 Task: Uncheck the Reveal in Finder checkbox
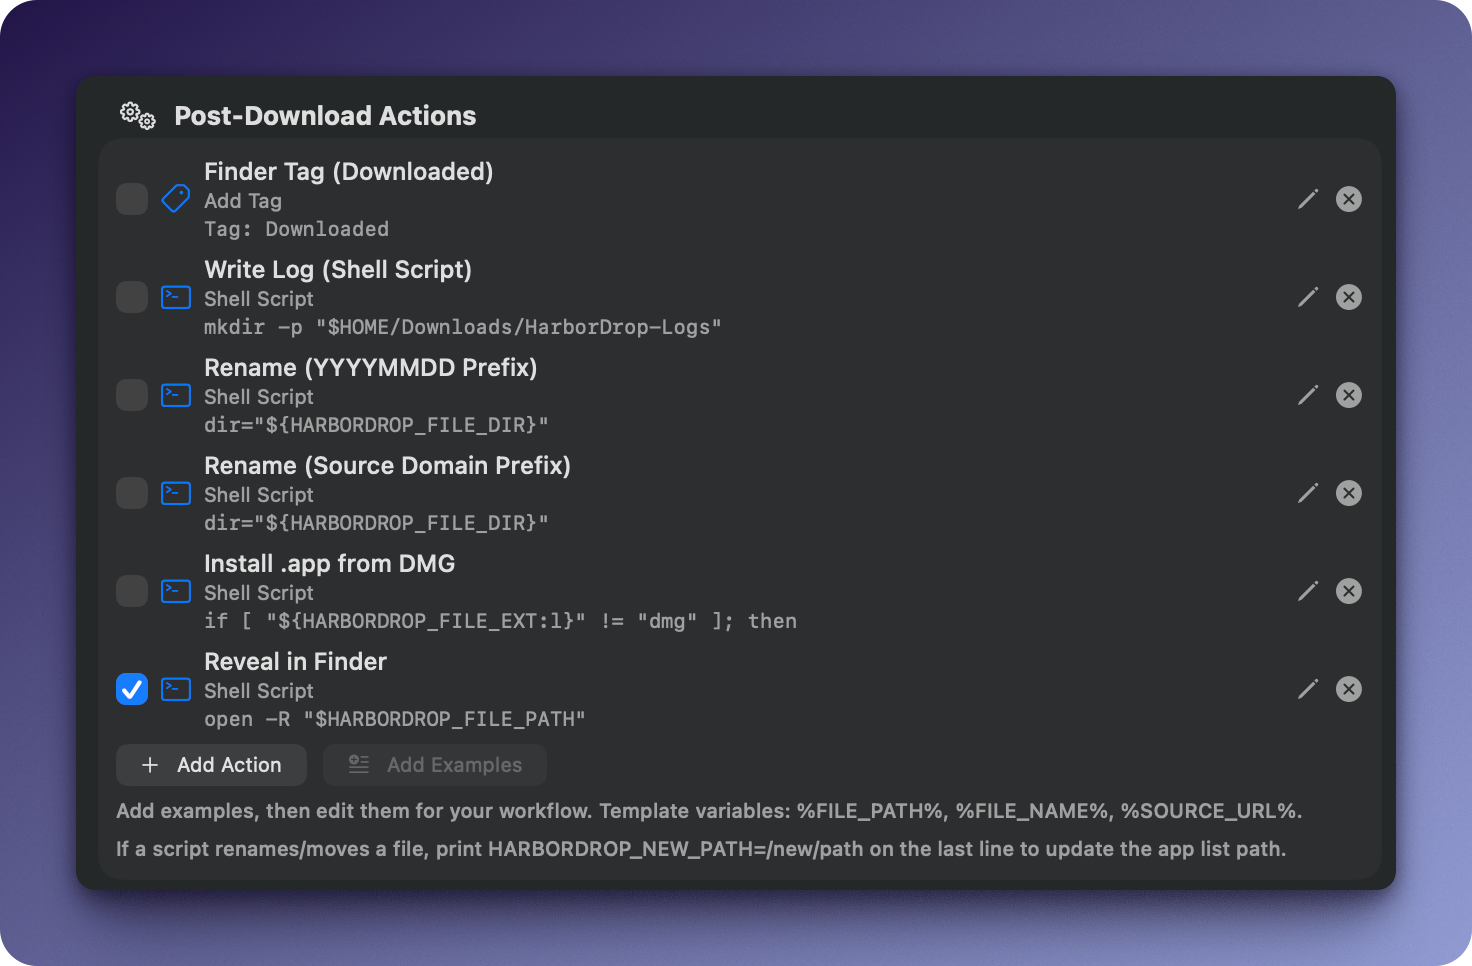pyautogui.click(x=132, y=689)
